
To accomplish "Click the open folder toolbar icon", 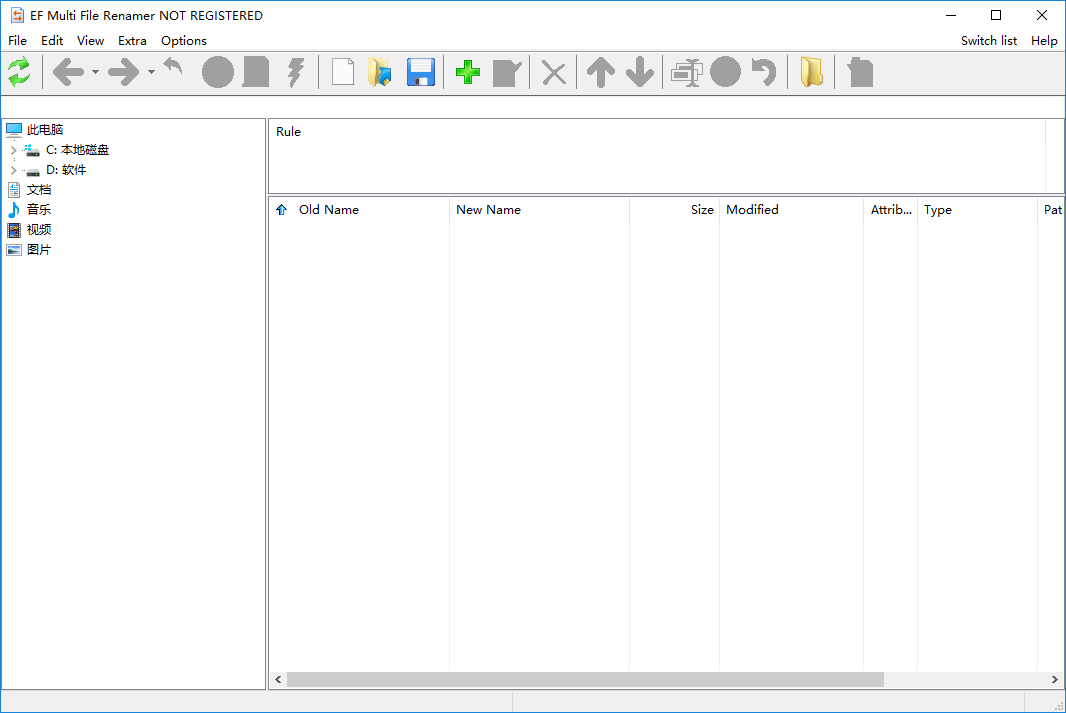I will click(x=381, y=71).
